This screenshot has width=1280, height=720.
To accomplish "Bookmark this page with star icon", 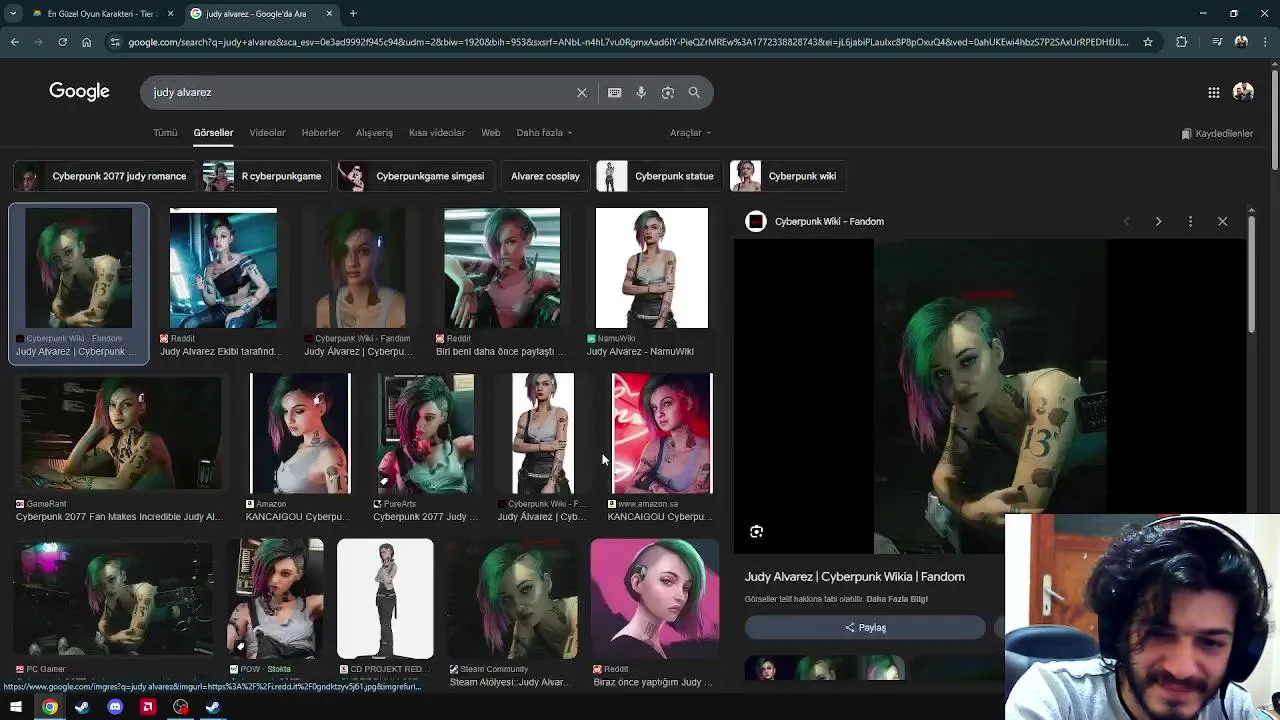I will pos(1148,42).
